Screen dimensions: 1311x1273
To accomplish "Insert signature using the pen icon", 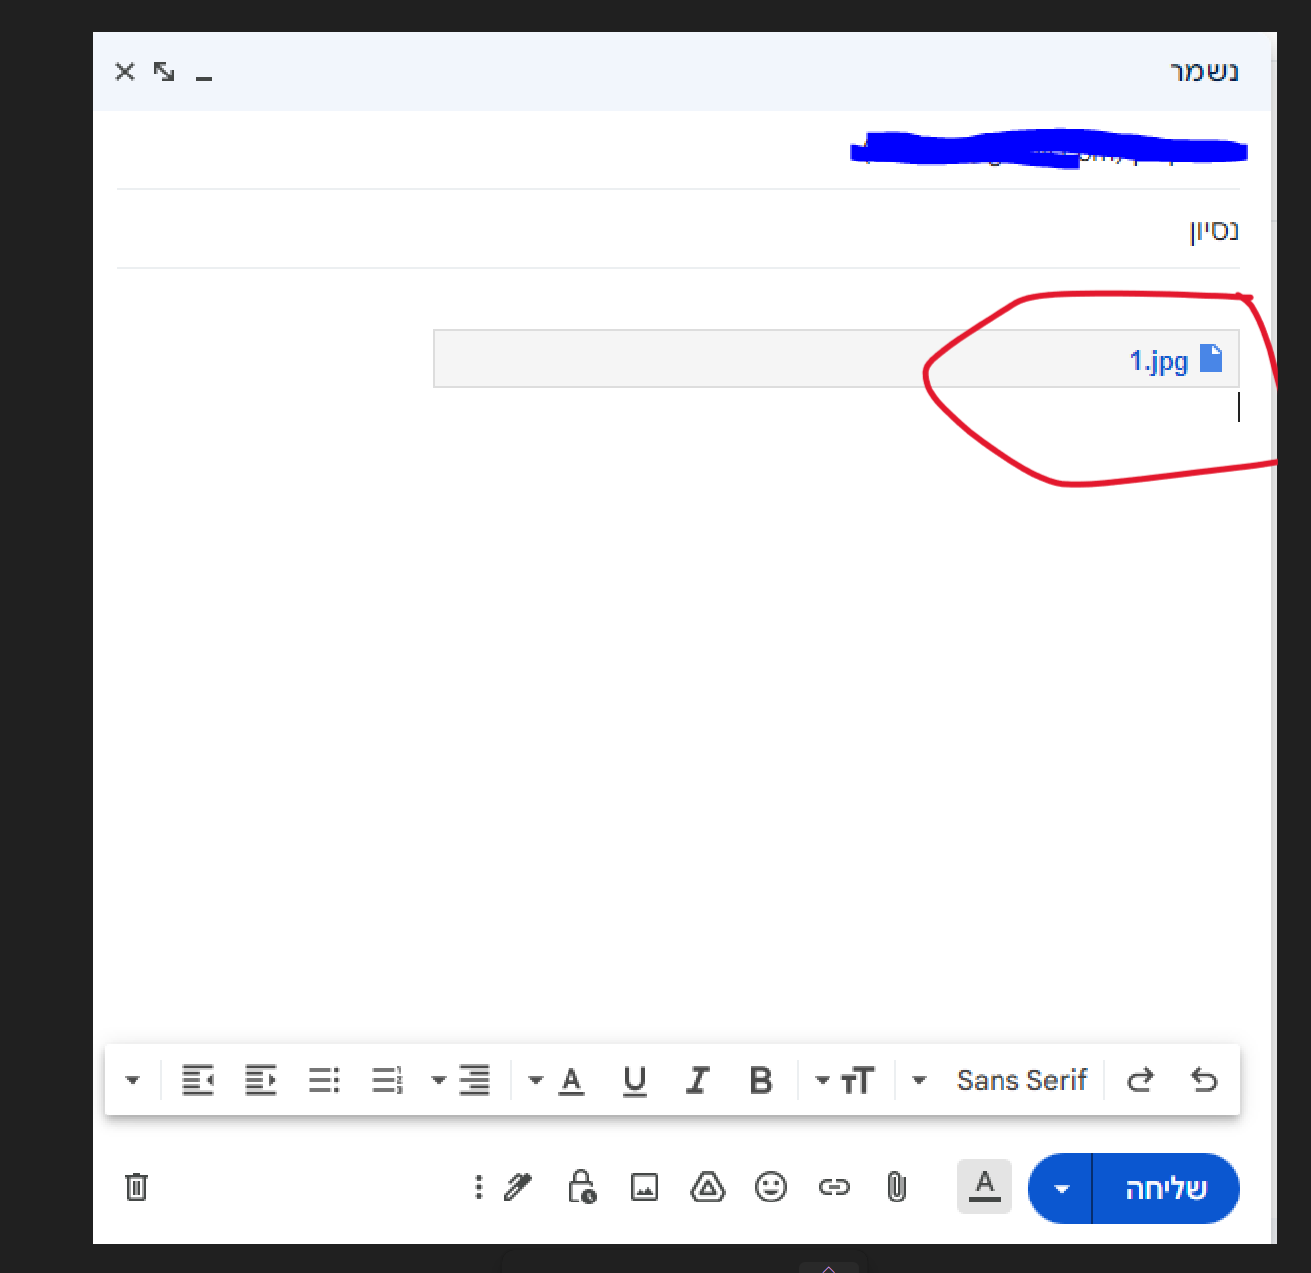I will click(x=518, y=1187).
